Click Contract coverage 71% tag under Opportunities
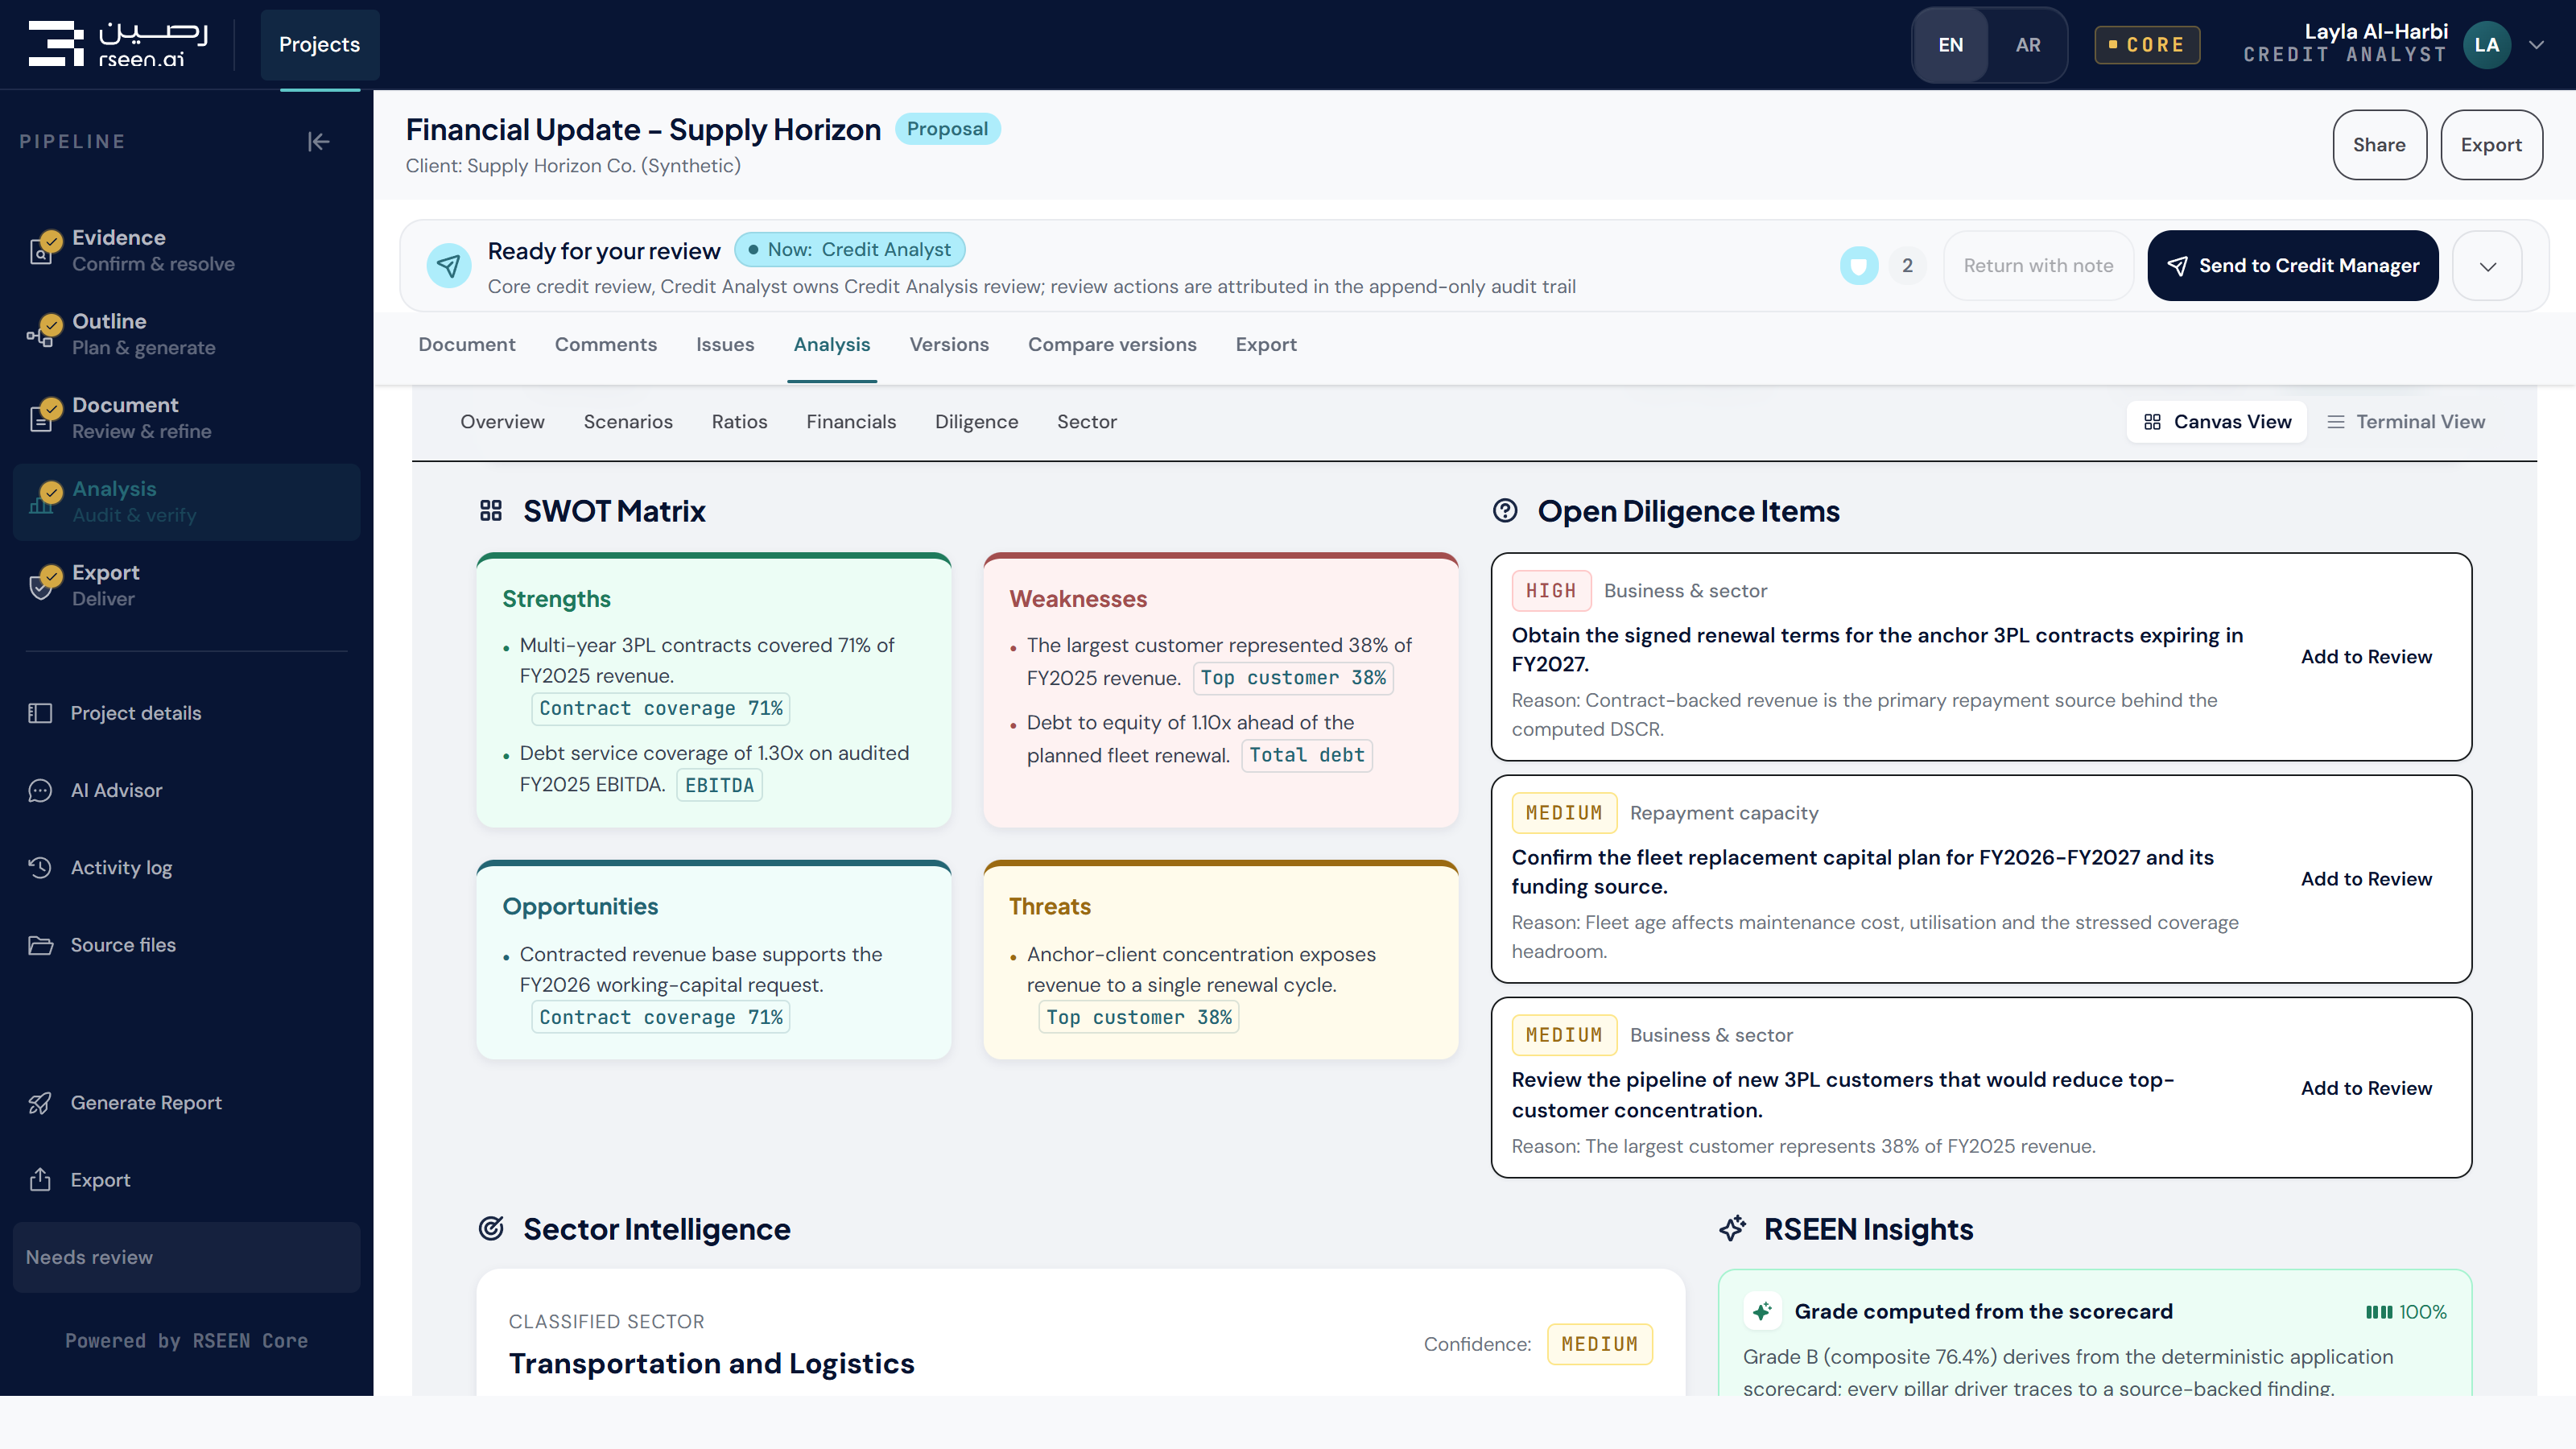The image size is (2576, 1449). (x=660, y=1017)
